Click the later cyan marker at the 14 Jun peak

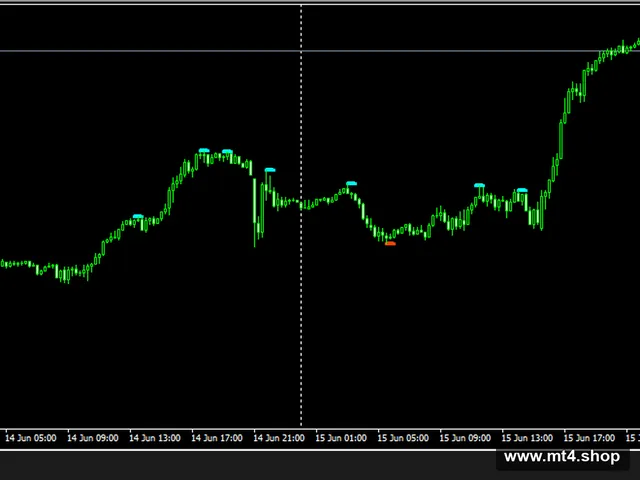pos(227,151)
